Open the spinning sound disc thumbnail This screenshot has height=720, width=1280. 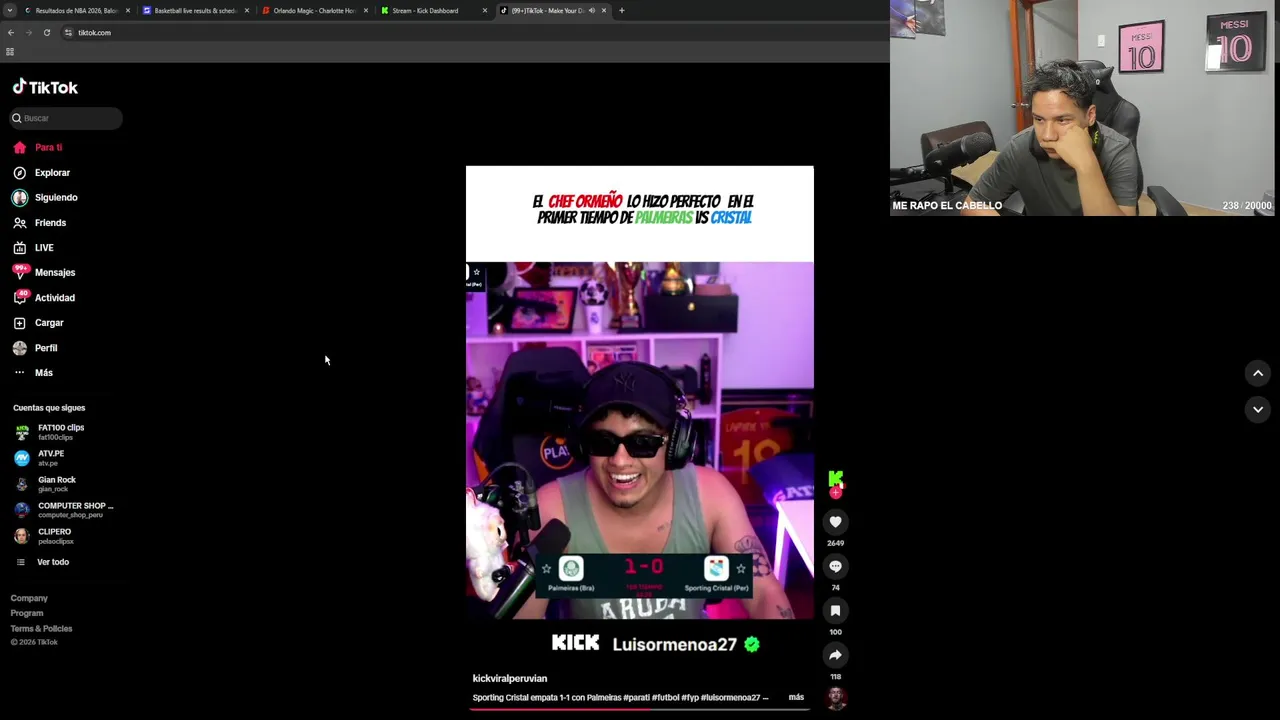(836, 698)
